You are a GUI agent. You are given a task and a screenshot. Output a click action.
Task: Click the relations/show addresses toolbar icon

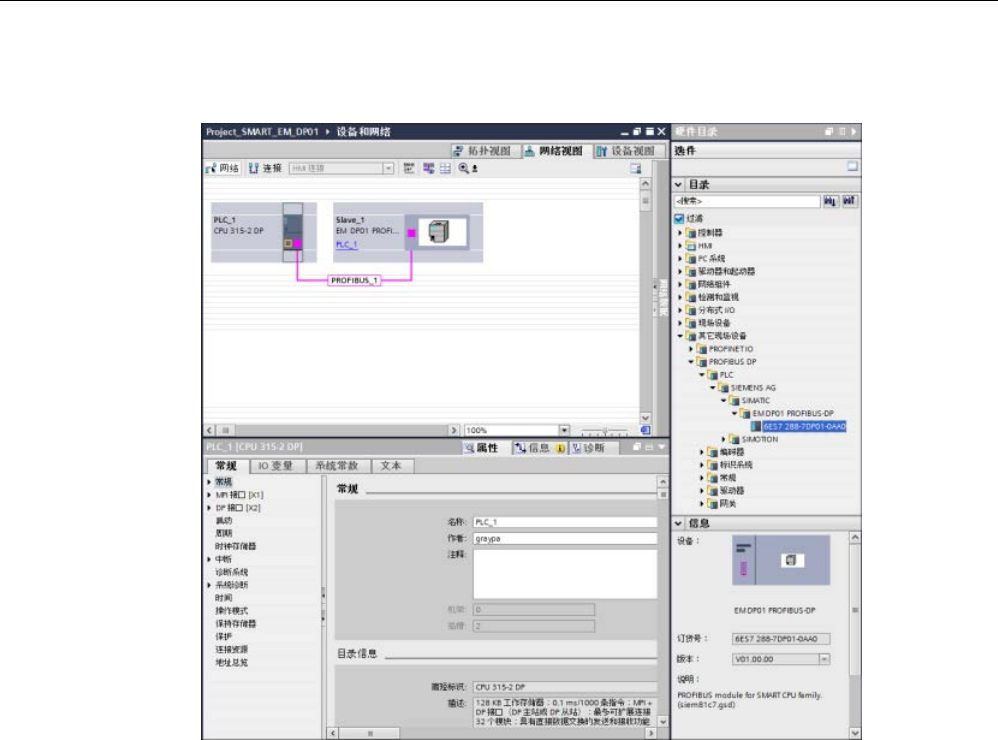tap(409, 168)
